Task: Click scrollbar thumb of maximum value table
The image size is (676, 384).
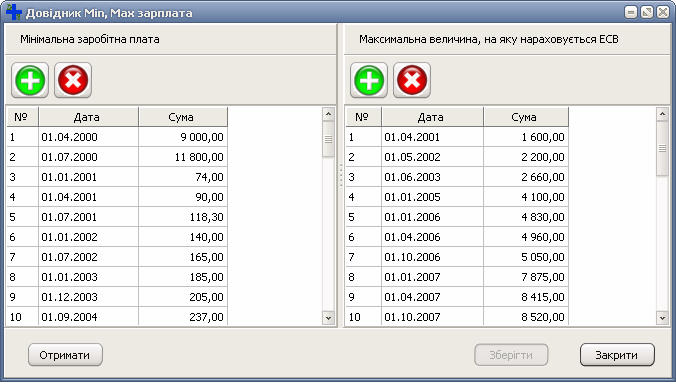Action: tap(662, 148)
